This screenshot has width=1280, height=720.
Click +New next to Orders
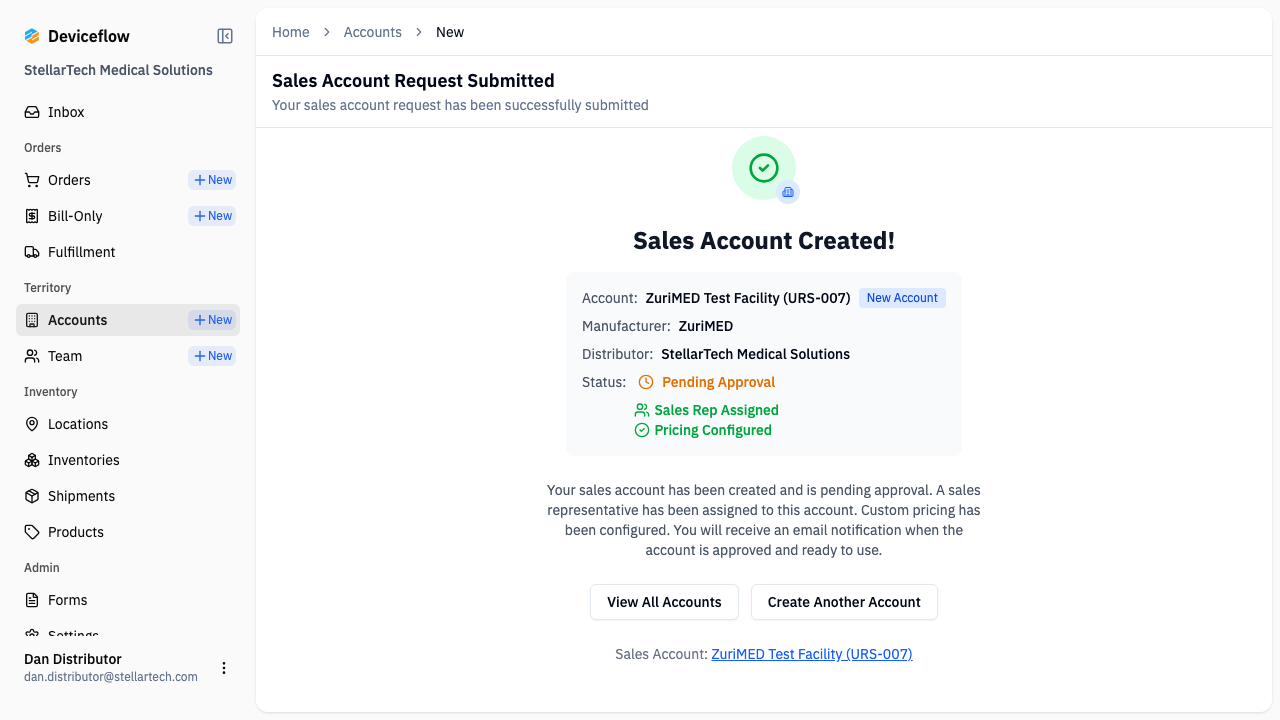[212, 180]
